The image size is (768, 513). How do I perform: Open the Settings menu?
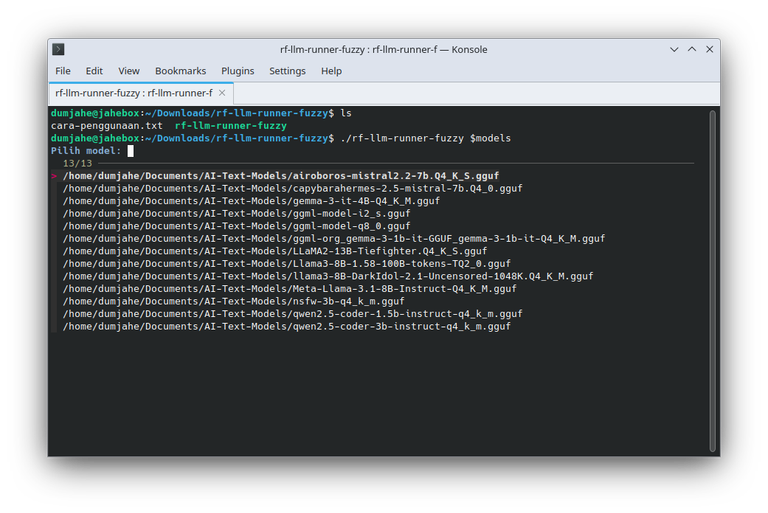point(287,71)
